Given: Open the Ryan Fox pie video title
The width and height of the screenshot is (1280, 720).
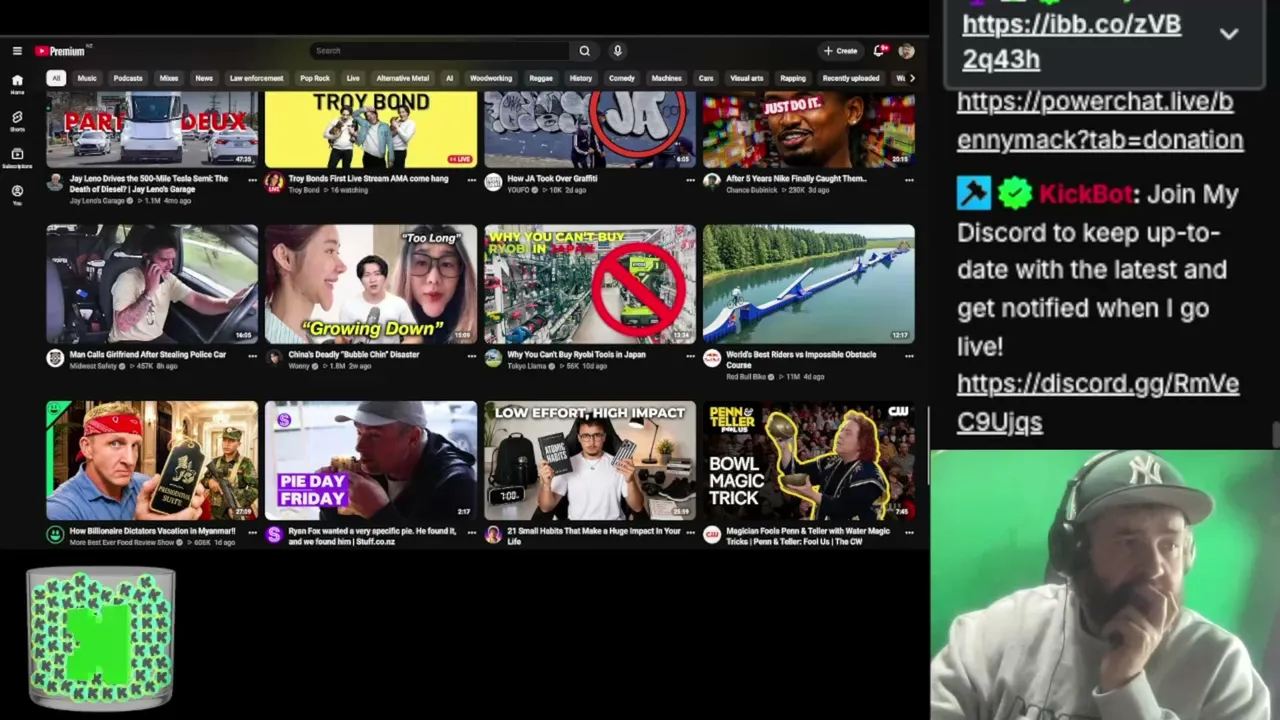Looking at the screenshot, I should [x=372, y=536].
